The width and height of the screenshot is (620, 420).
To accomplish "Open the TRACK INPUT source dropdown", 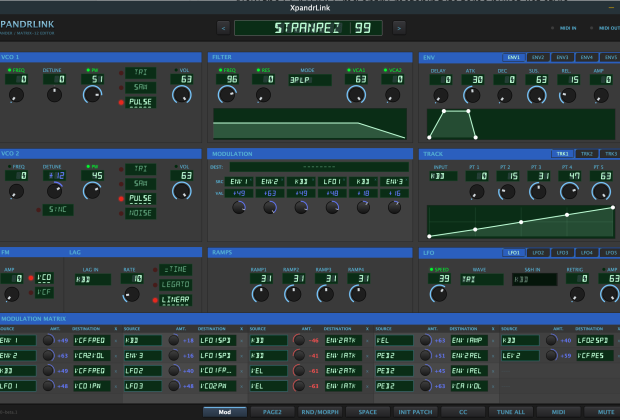I will 443,176.
